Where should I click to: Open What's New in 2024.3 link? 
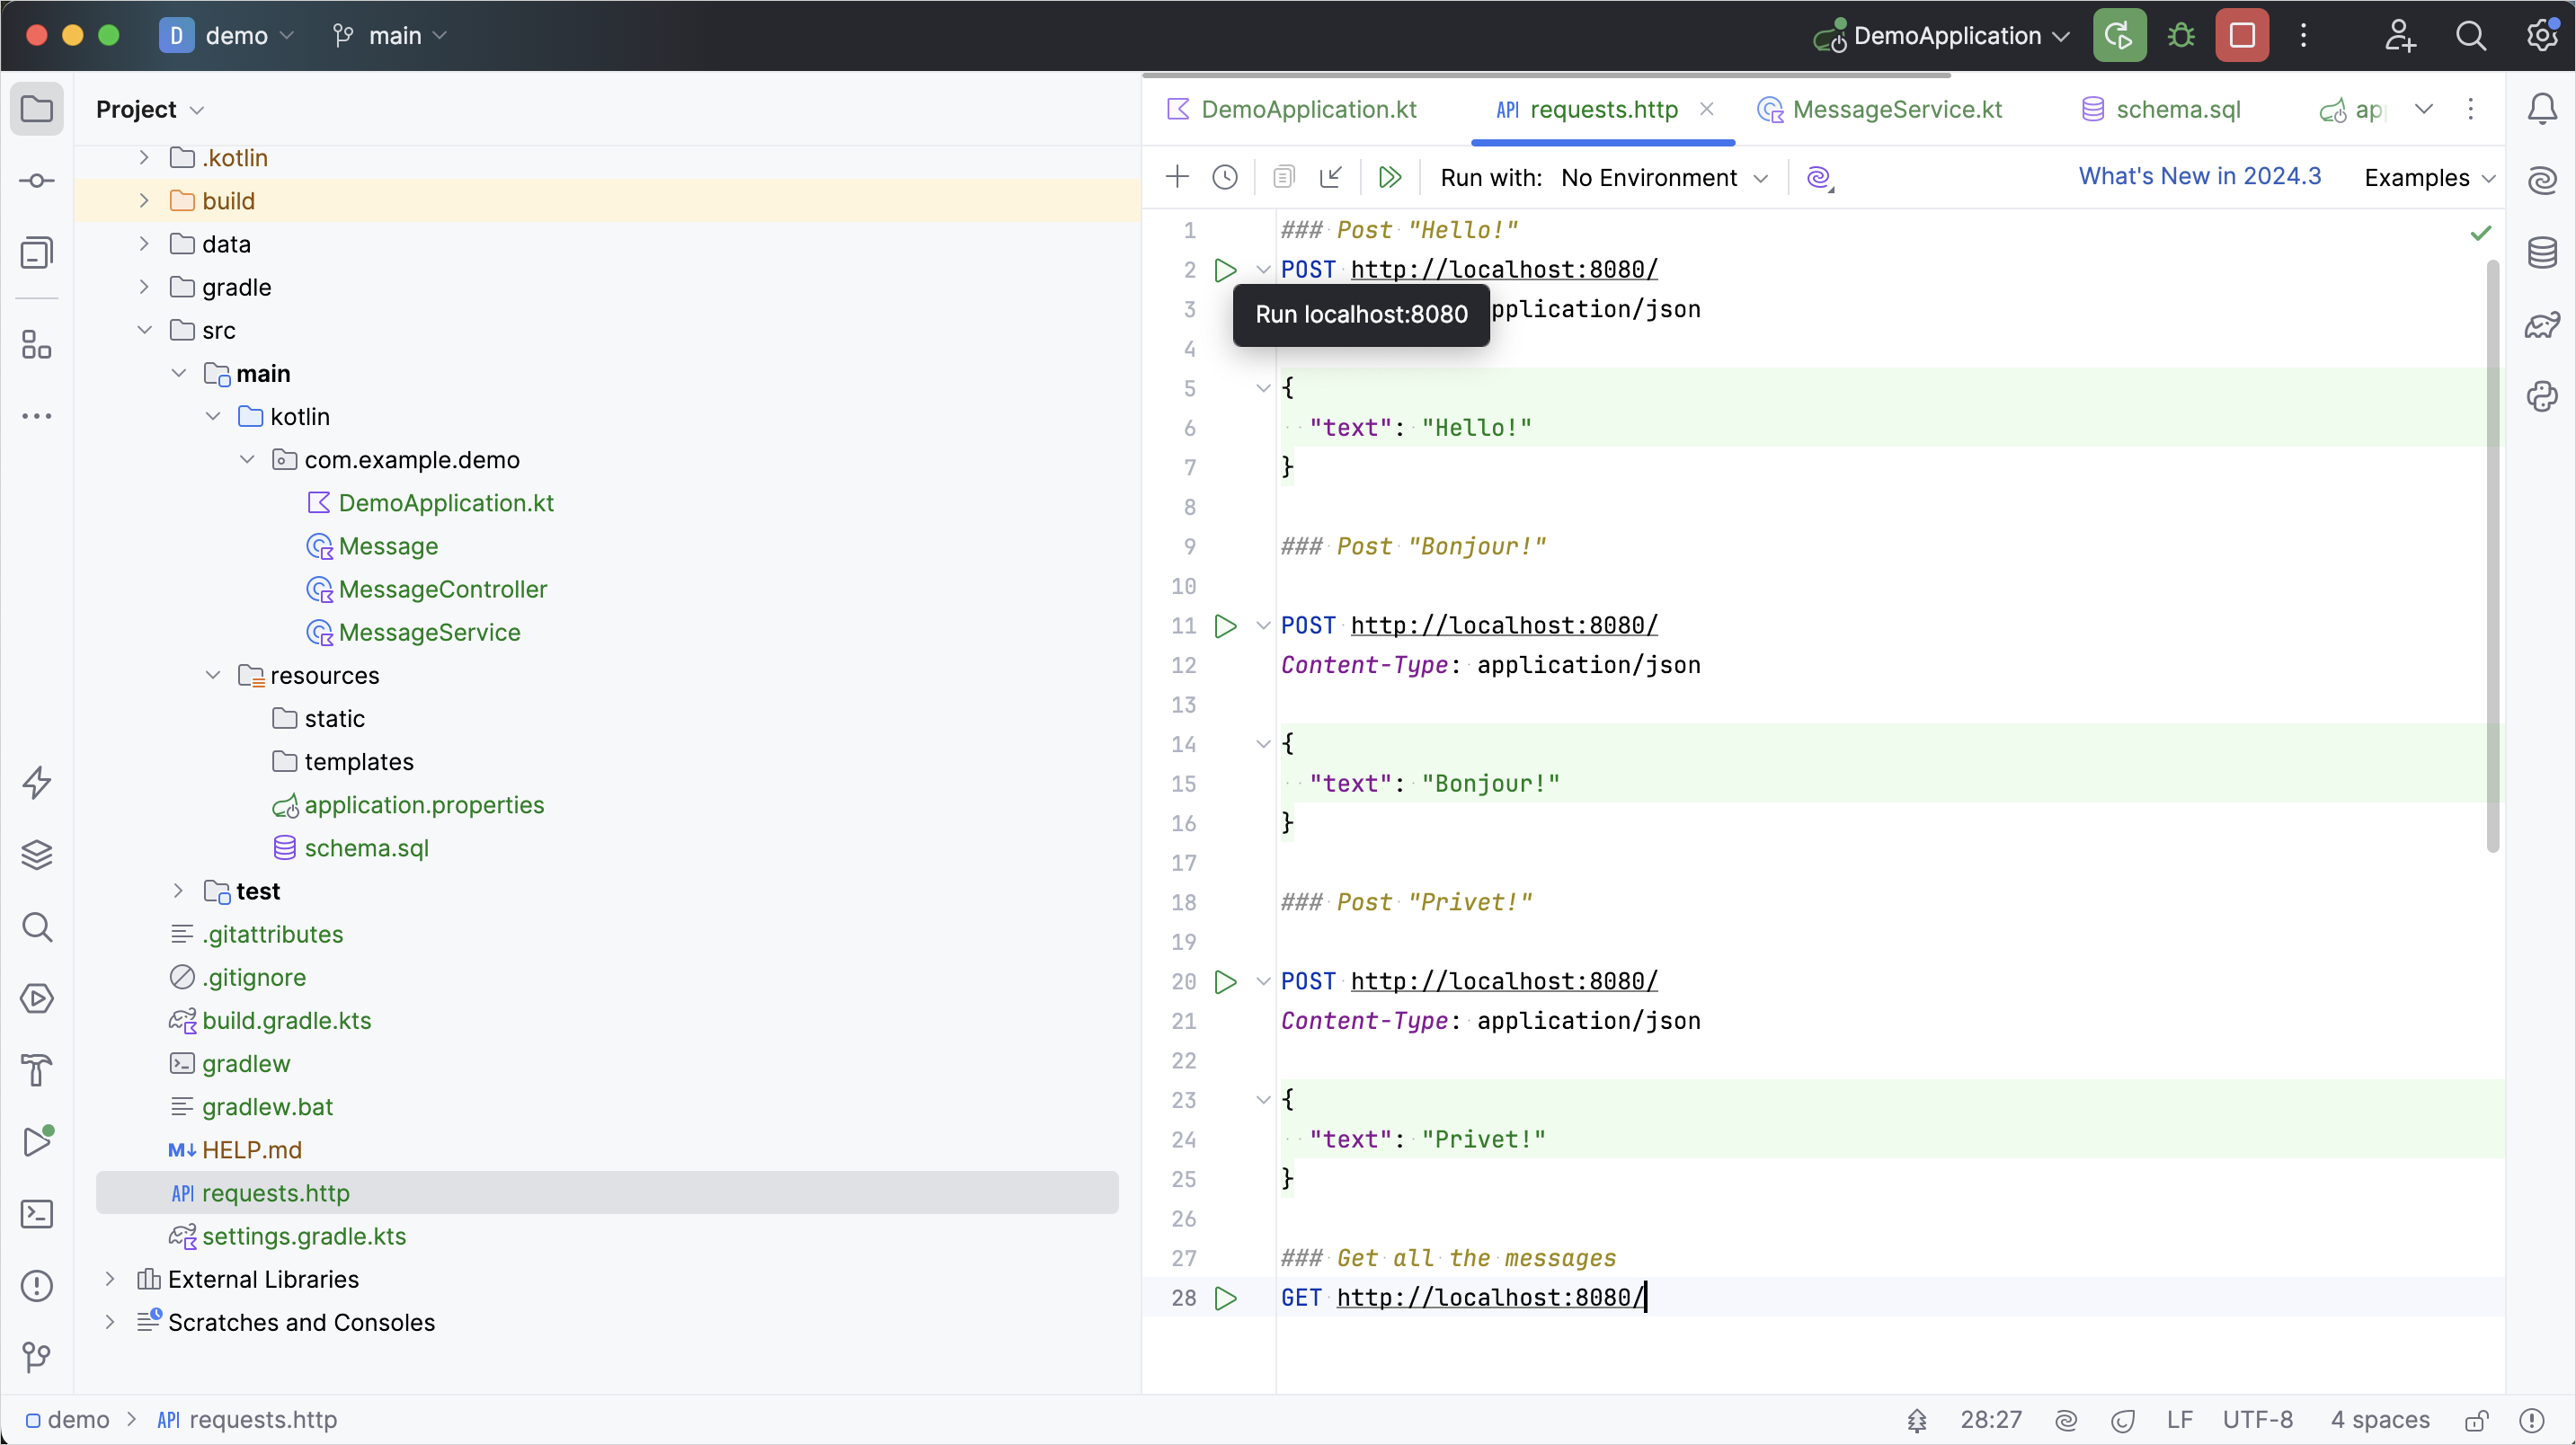2199,176
